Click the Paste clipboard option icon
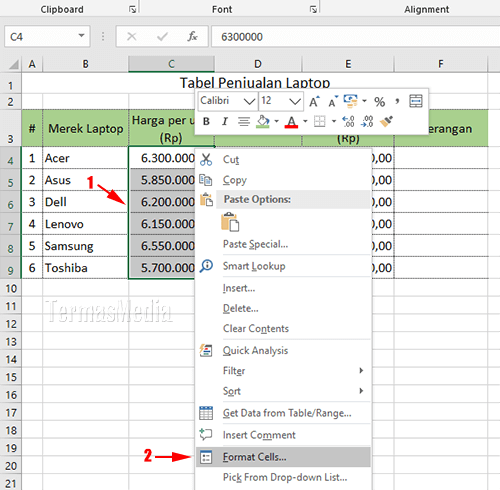The width and height of the screenshot is (500, 490). (x=230, y=222)
